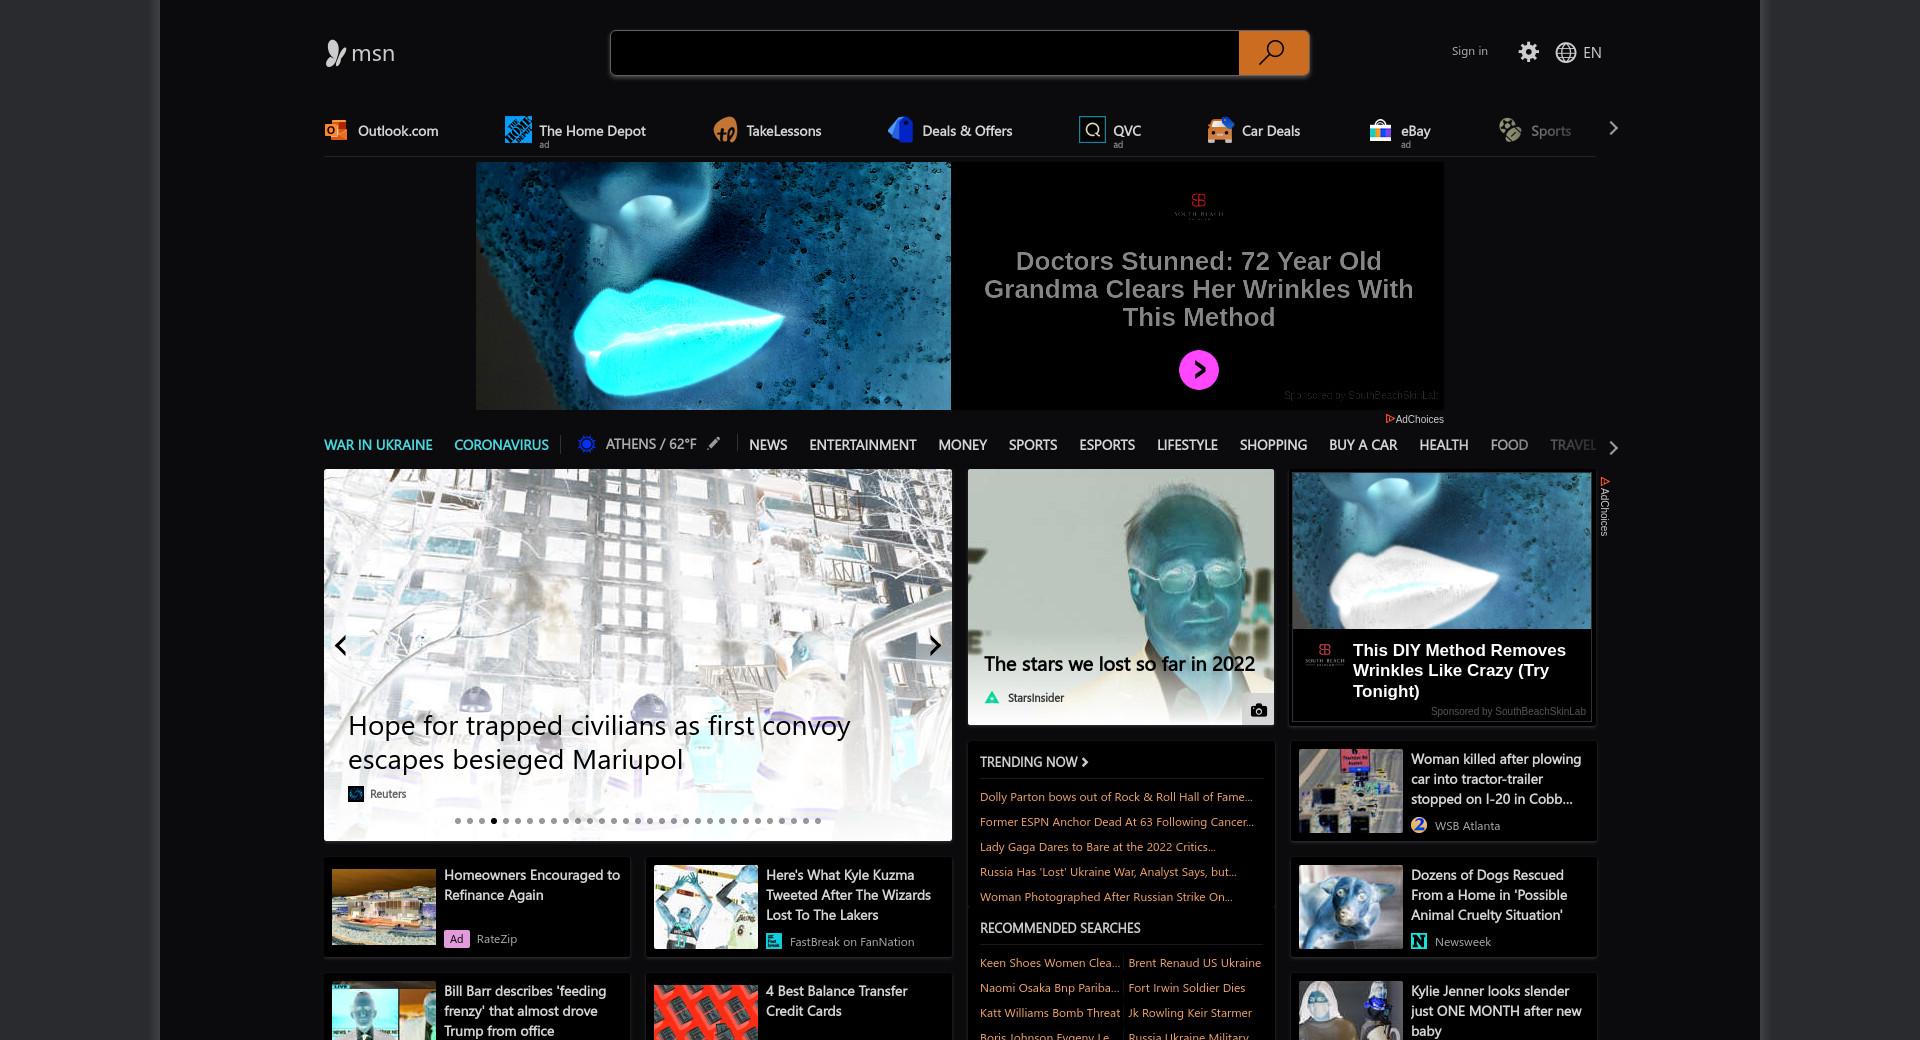
Task: Go to next headline slide arrow
Action: [934, 646]
